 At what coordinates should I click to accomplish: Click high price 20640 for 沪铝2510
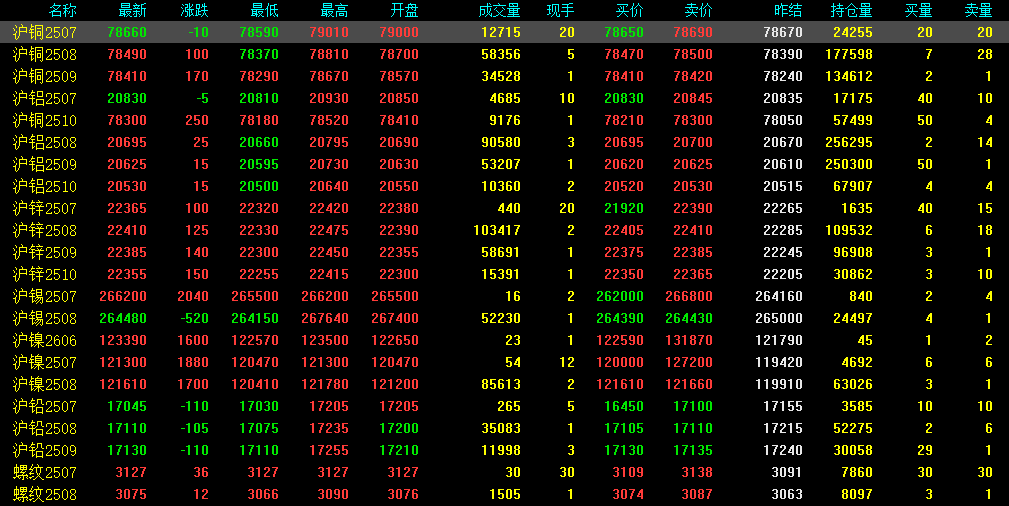[329, 186]
